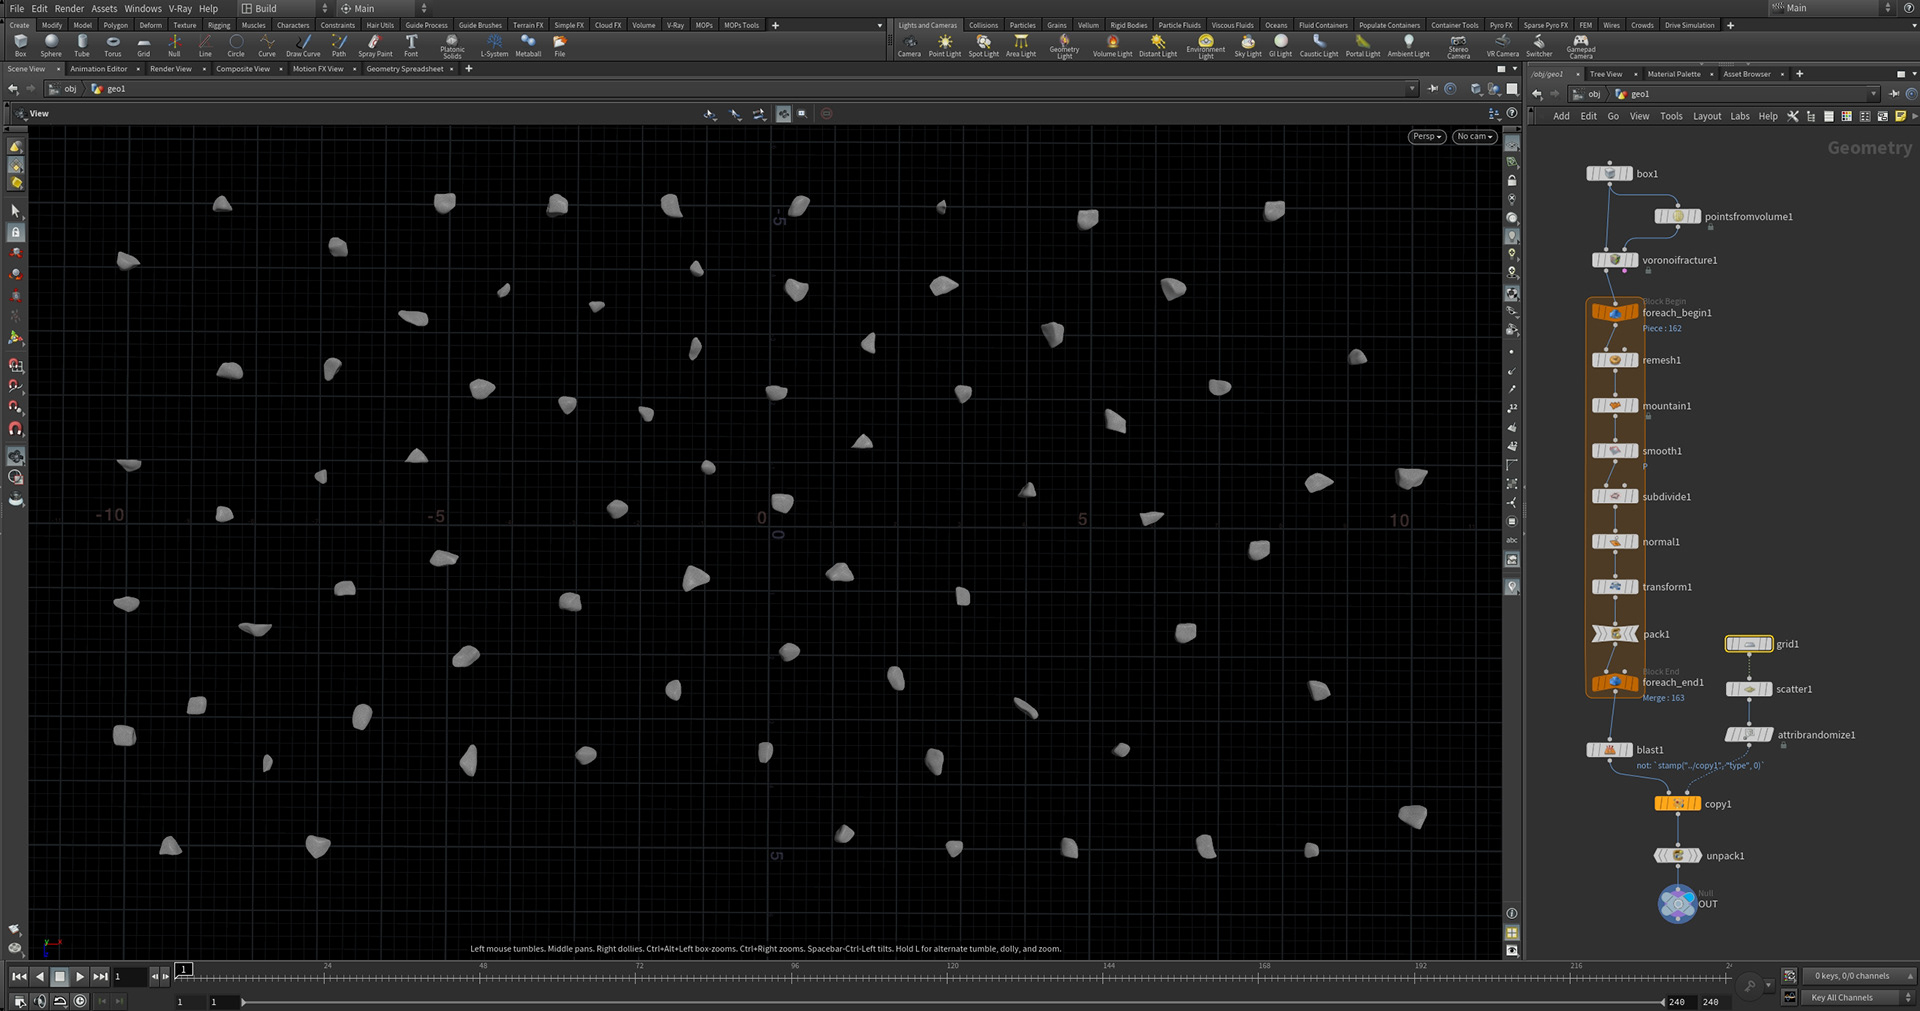
Task: Click the network editor Add menu
Action: [1561, 116]
